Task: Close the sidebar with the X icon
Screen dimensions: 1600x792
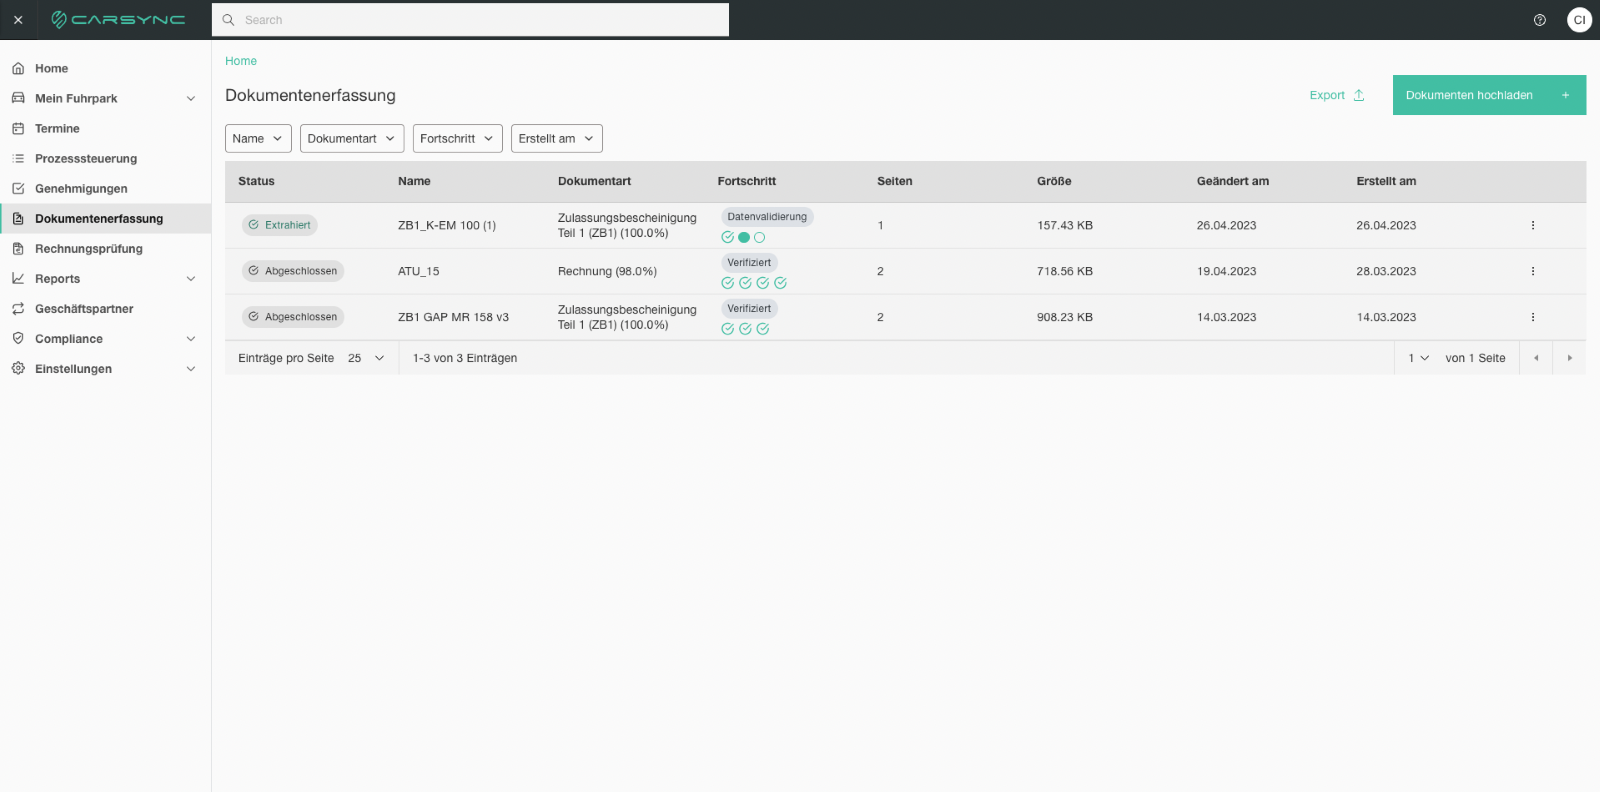Action: (18, 20)
